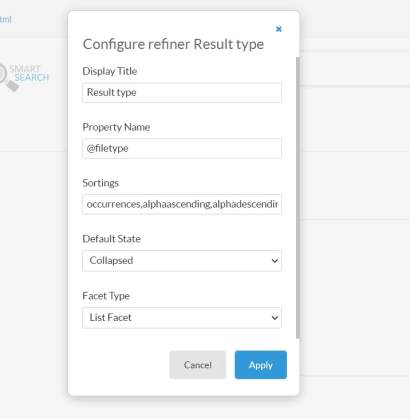Open the partially visible 'tml' link
This screenshot has height=419, width=410.
click(x=6, y=19)
